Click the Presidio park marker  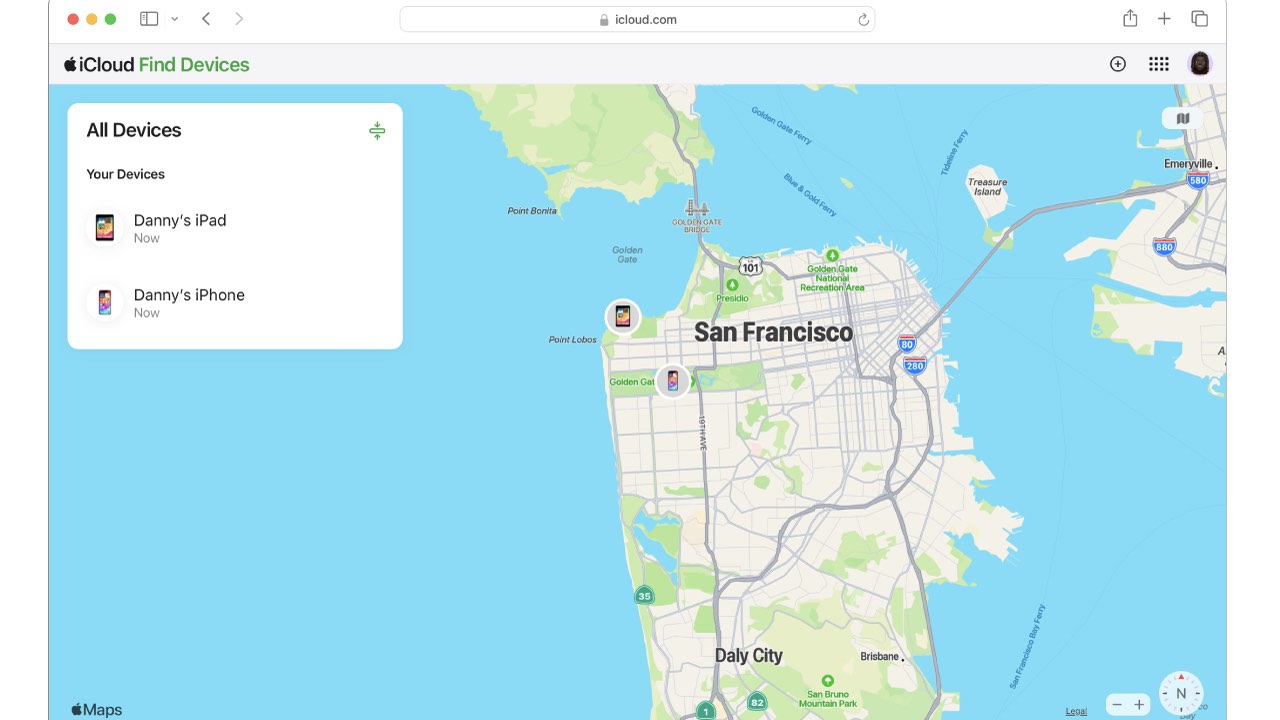[x=733, y=285]
